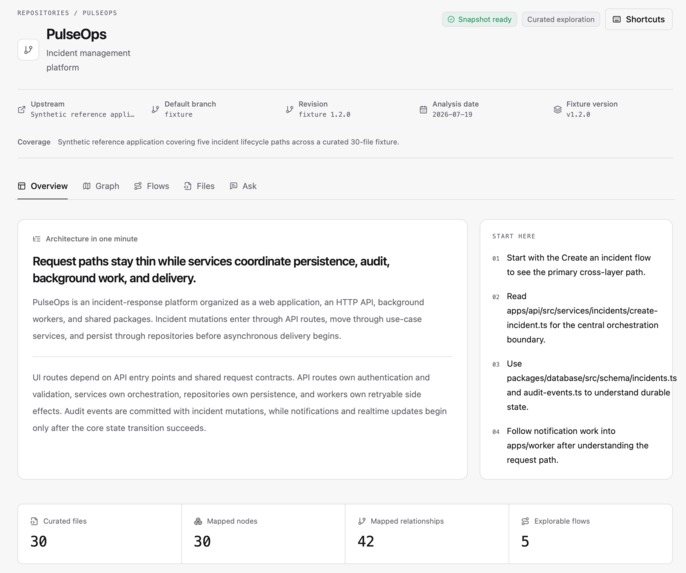Open the Upstream Synthetic reference link
Viewport: 686px width, 573px height.
82,114
